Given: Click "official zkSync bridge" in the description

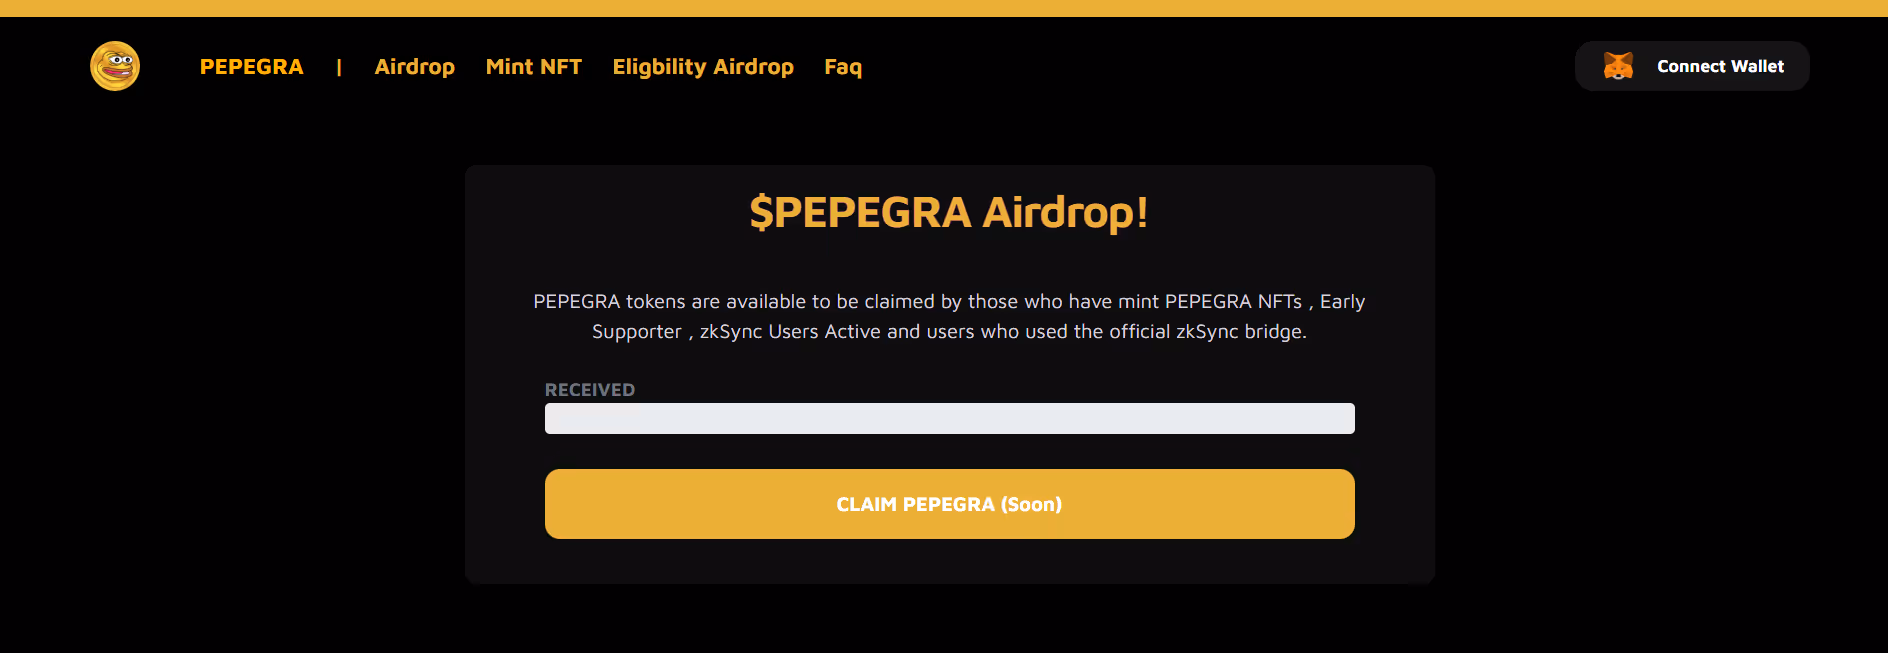Looking at the screenshot, I should [x=1218, y=332].
